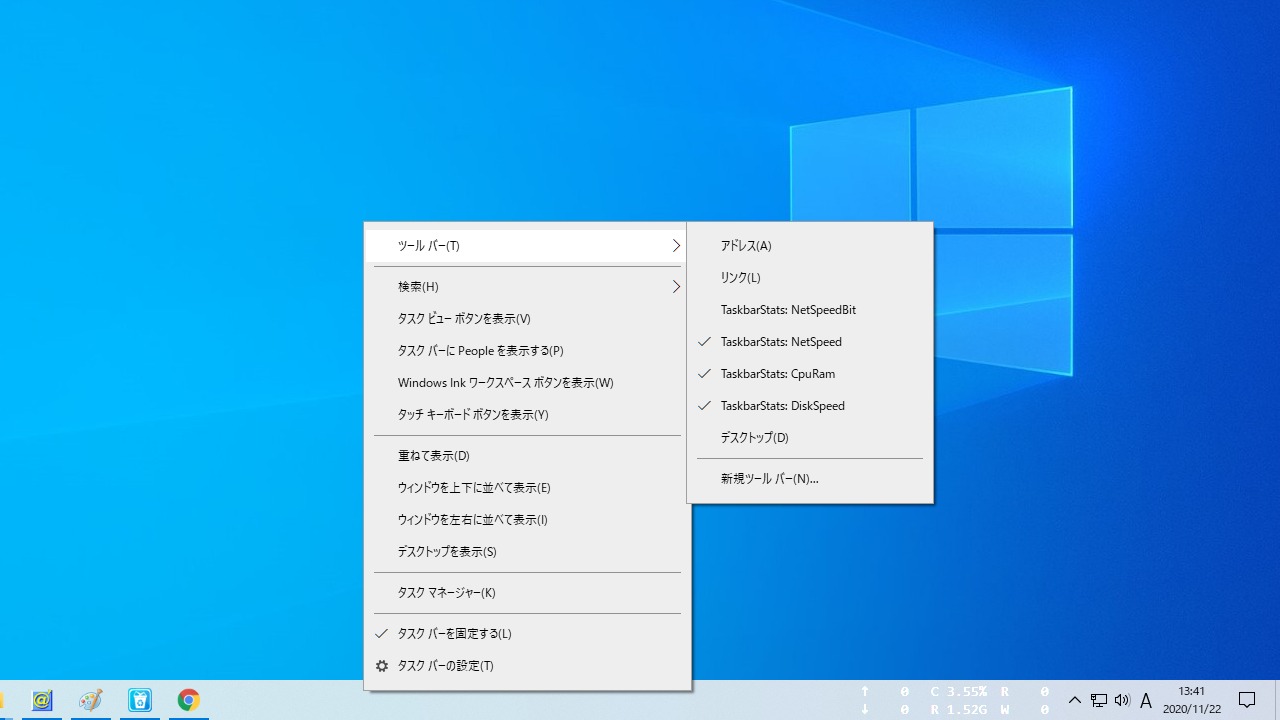Enable TaskbarStats: NetSpeedBit toolbar

point(810,310)
